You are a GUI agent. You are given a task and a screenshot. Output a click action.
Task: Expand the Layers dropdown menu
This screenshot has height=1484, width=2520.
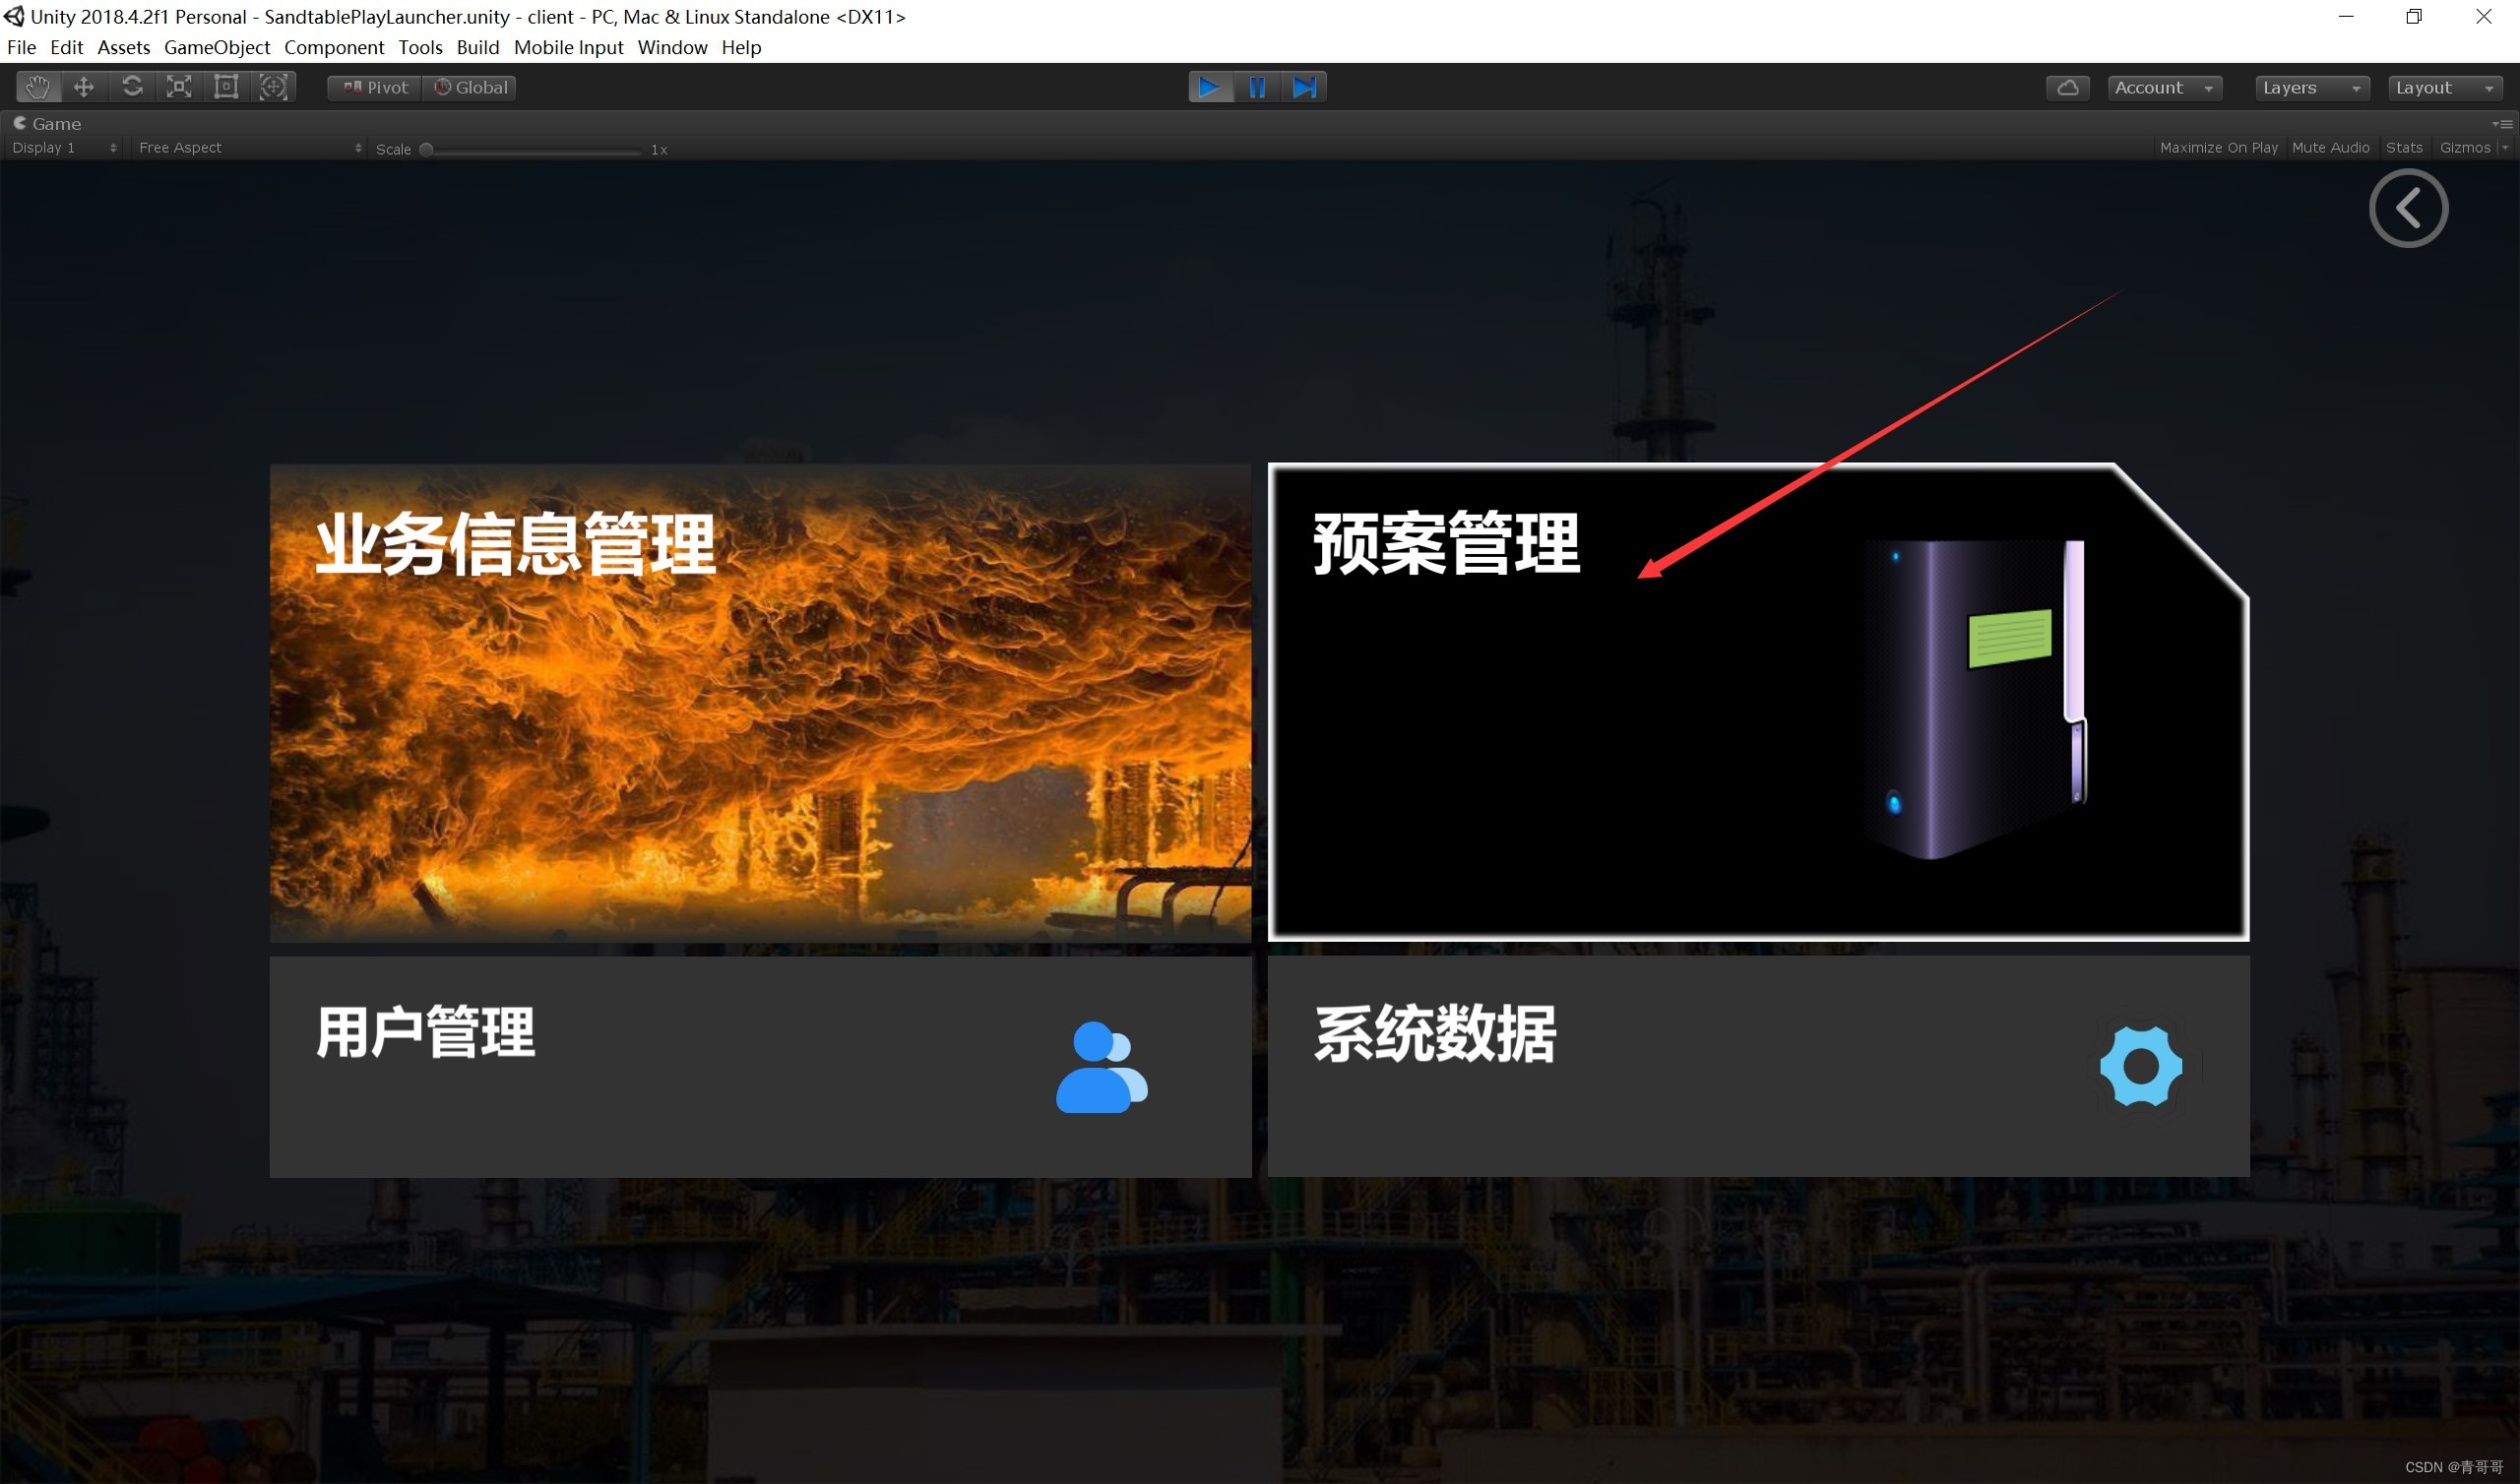pos(2309,85)
